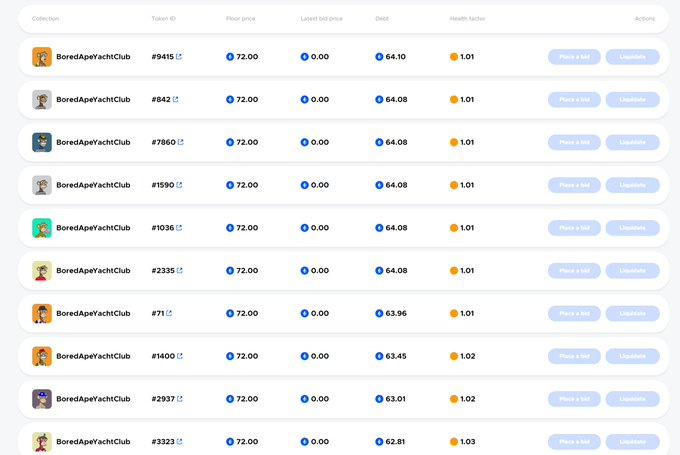Click the Health factor column header

467,19
